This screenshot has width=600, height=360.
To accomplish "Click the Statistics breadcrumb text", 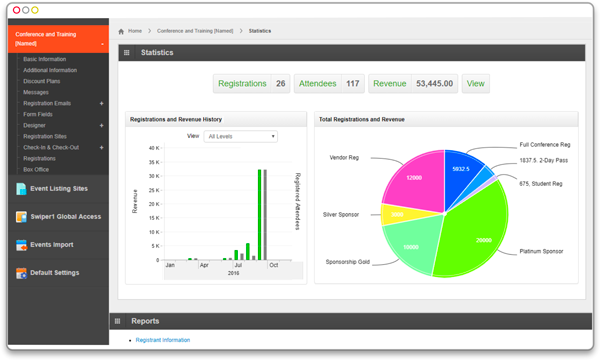I will [260, 31].
